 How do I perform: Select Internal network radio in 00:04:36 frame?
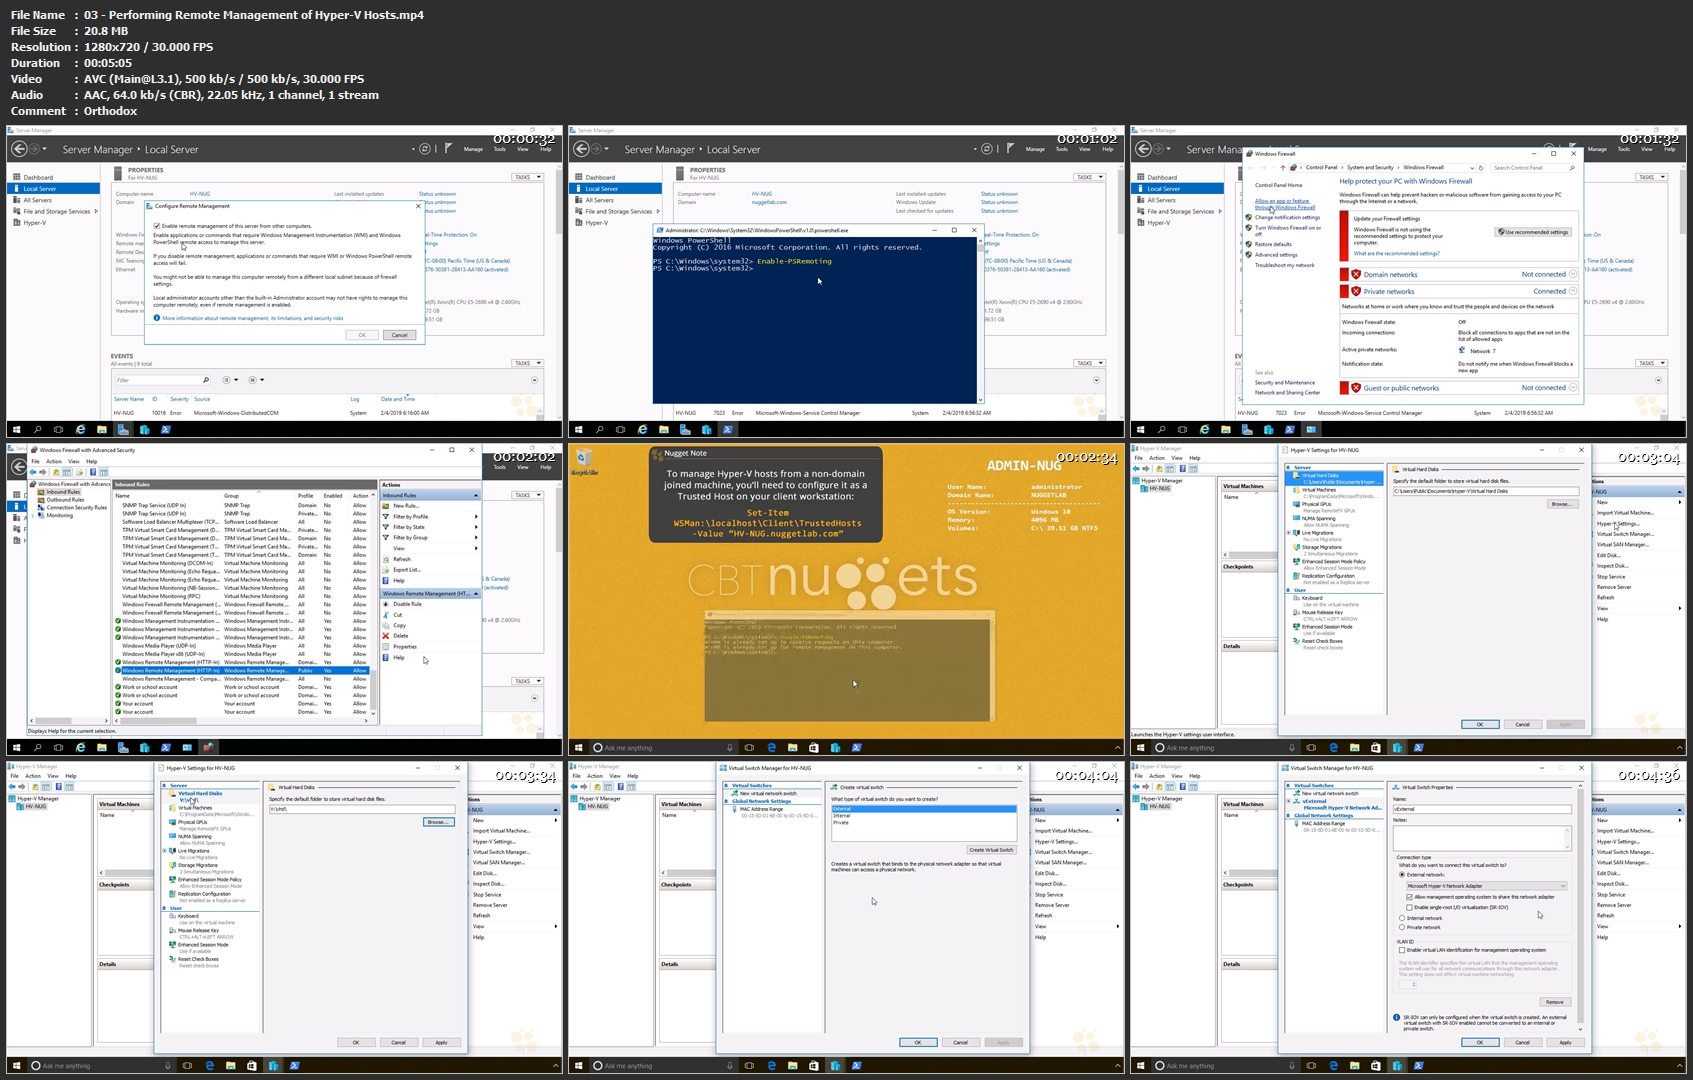(x=1402, y=918)
